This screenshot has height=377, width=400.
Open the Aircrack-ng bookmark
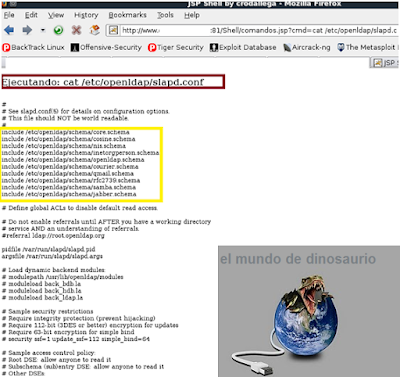click(x=307, y=47)
